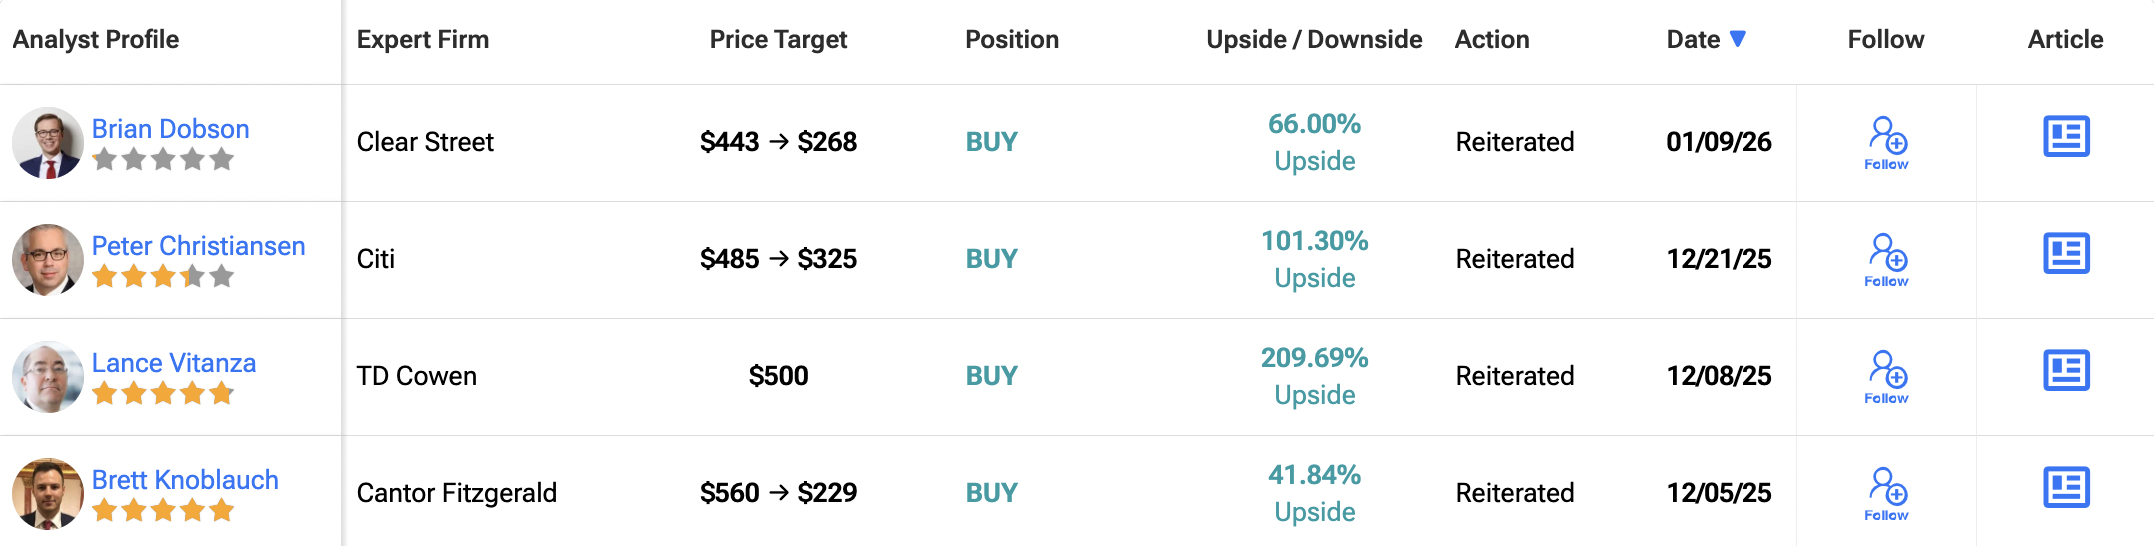The width and height of the screenshot is (2154, 546).
Task: Open Brian Dobson's analyst profile
Action: tap(171, 129)
